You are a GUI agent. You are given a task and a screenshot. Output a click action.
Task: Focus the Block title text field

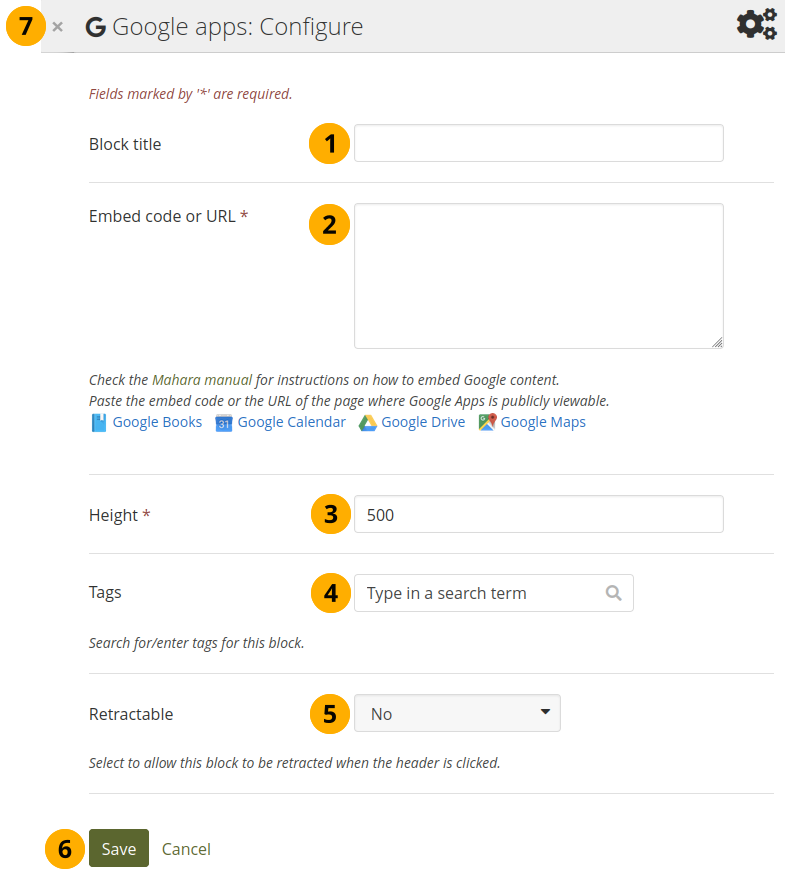click(x=538, y=143)
